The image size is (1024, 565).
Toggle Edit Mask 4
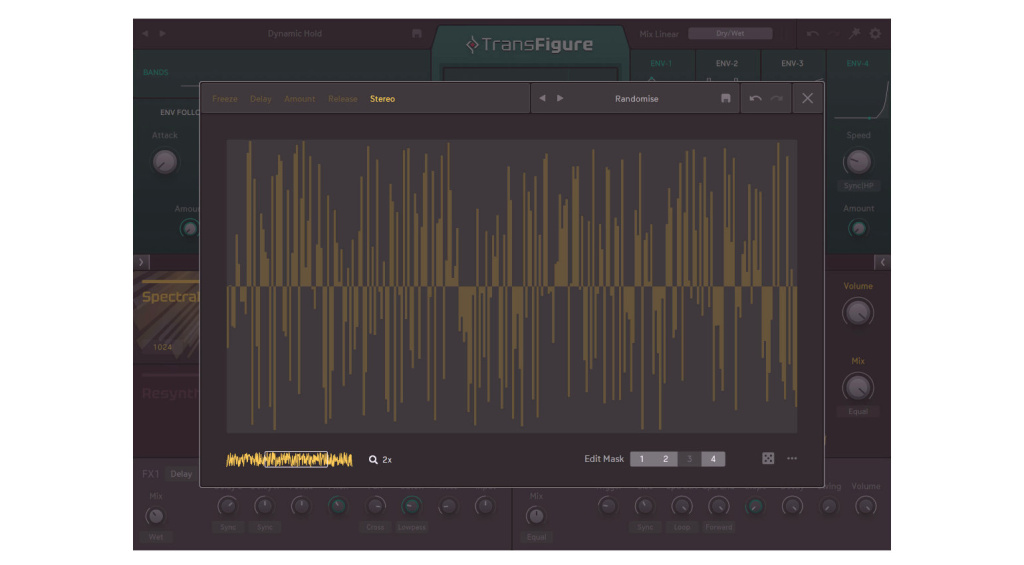[713, 459]
